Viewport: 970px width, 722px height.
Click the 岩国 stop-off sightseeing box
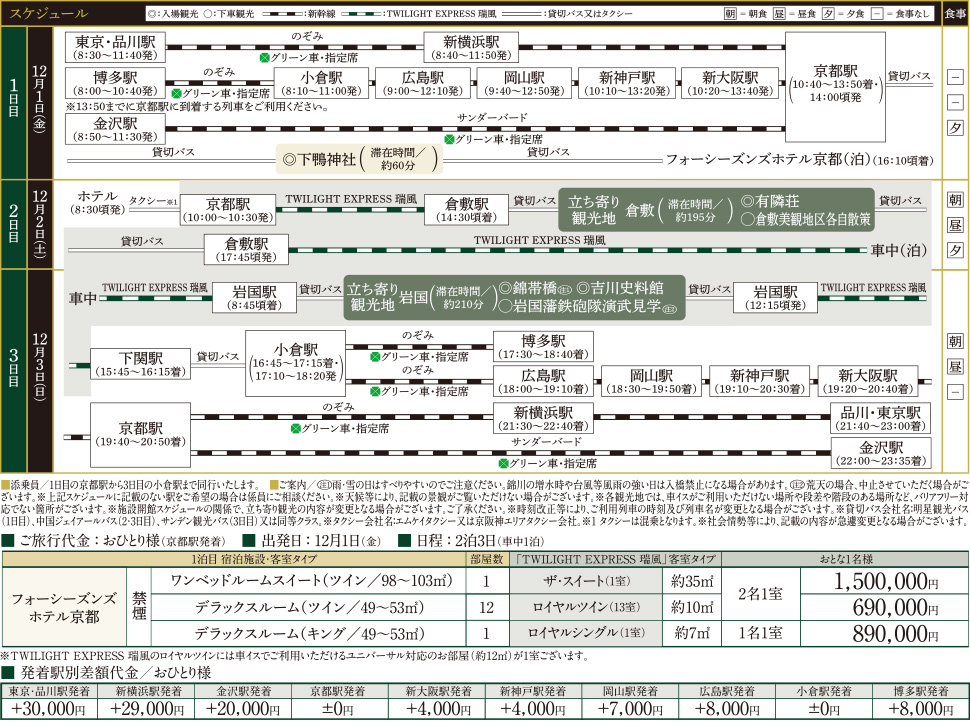(x=515, y=297)
